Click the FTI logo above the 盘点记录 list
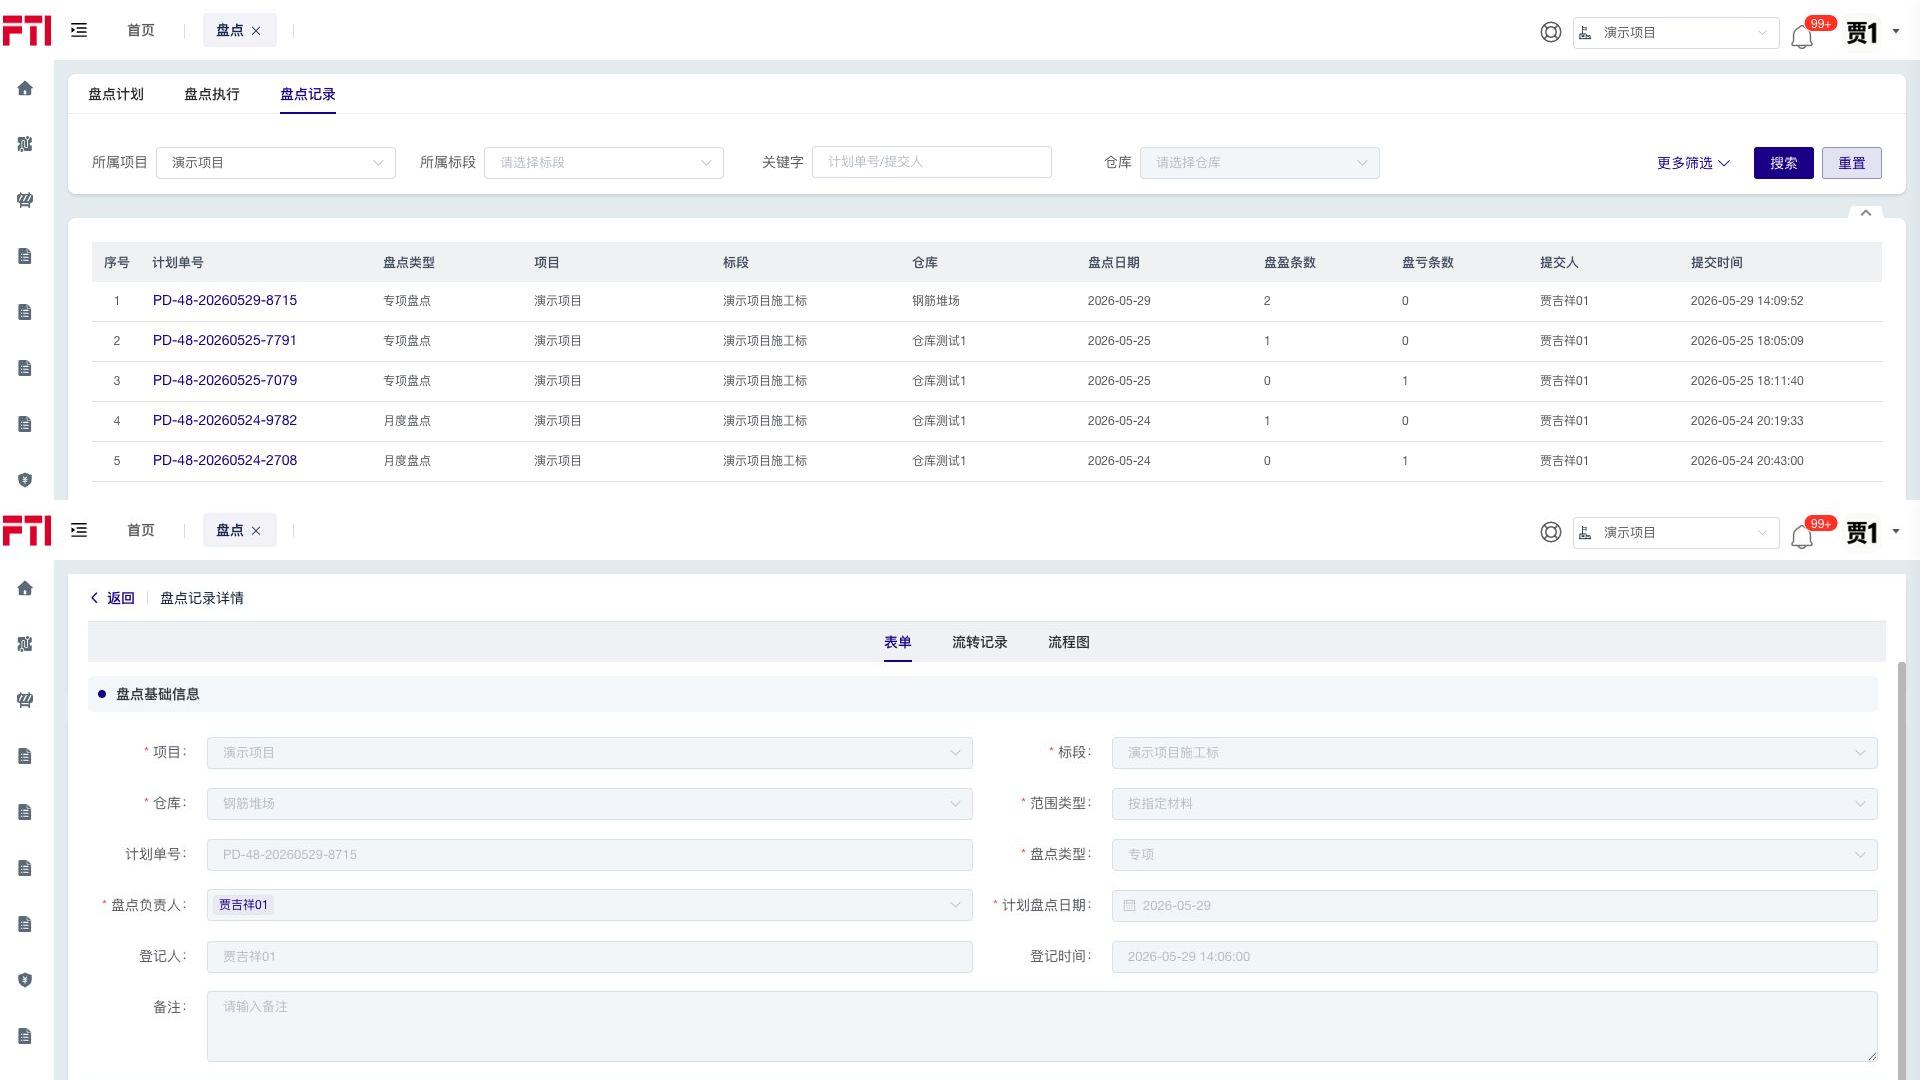This screenshot has height=1080, width=1920. coord(27,30)
